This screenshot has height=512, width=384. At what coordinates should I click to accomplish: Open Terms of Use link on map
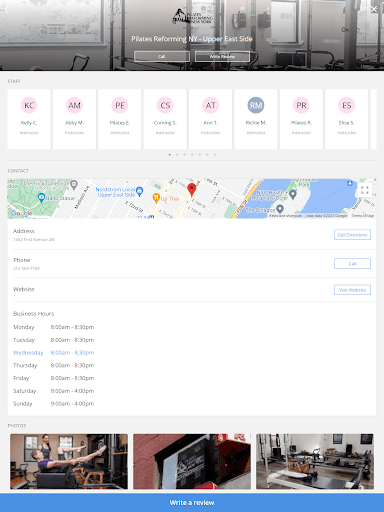click(363, 216)
